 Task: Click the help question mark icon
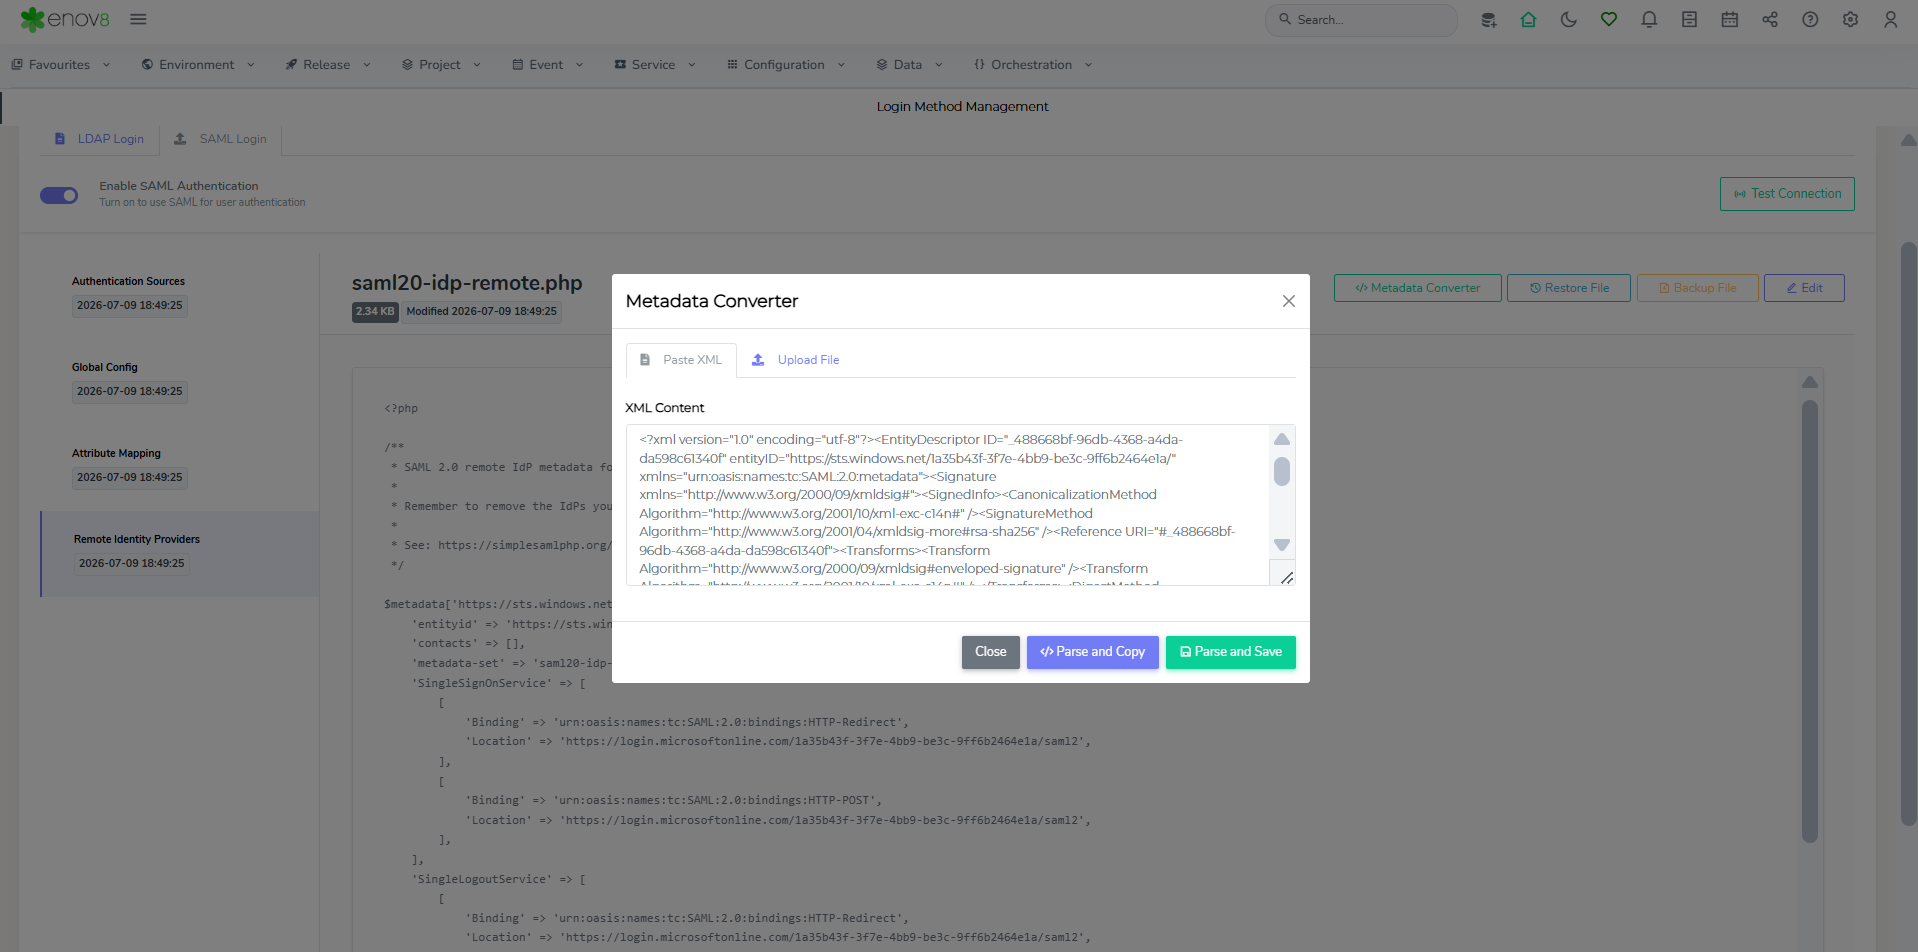tap(1810, 19)
